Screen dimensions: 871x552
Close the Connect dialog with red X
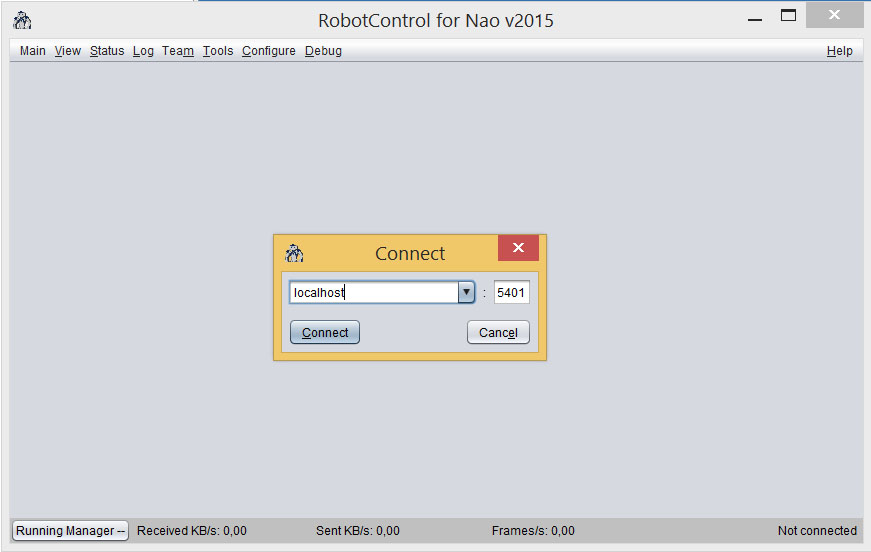pyautogui.click(x=518, y=248)
